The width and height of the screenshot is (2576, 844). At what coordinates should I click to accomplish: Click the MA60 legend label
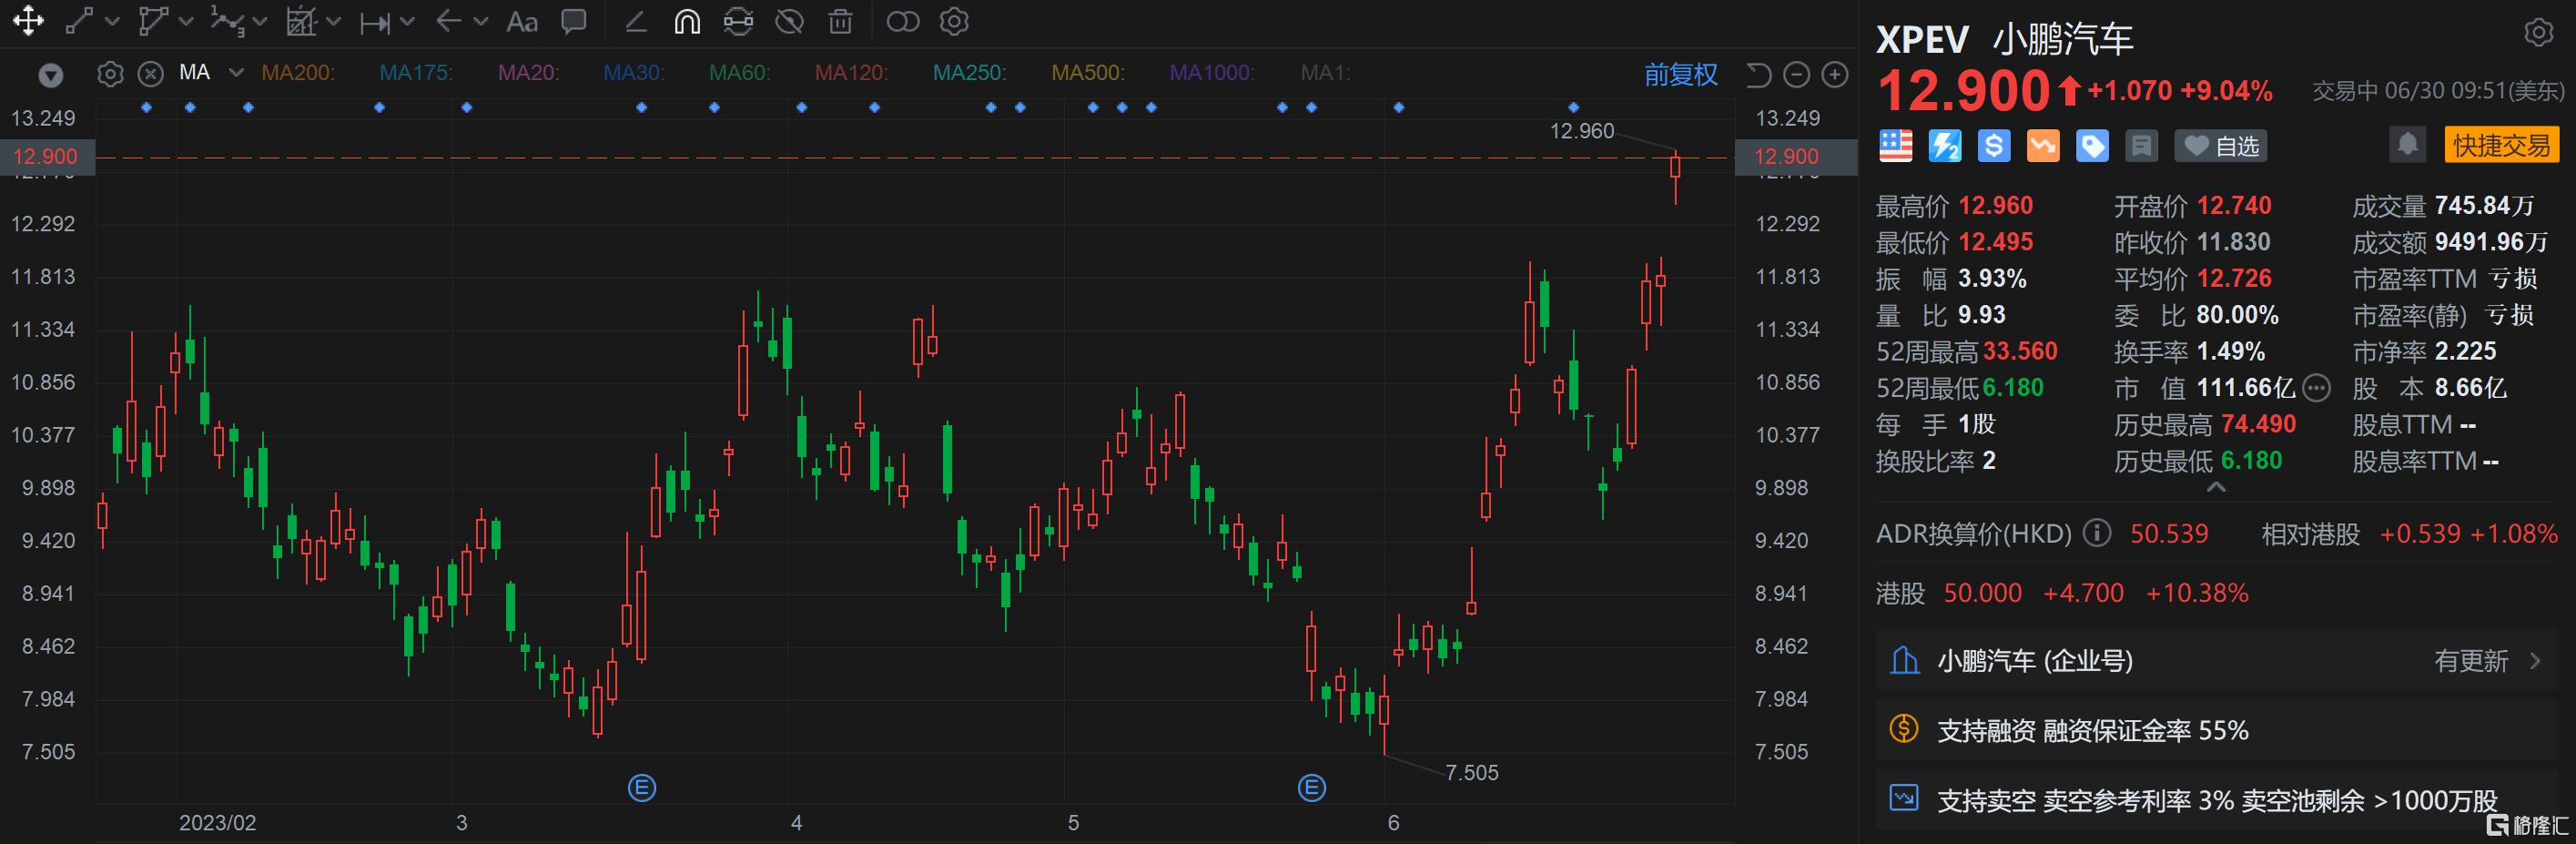tap(740, 73)
